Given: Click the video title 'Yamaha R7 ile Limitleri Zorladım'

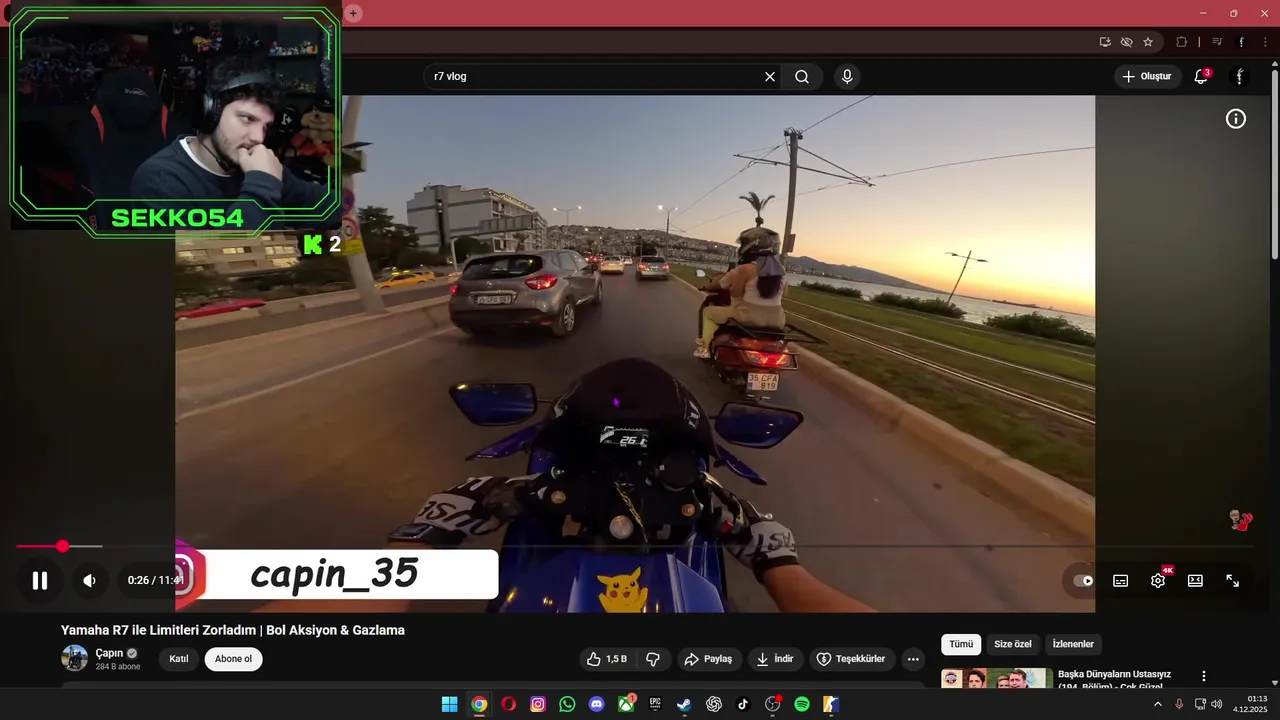Looking at the screenshot, I should point(233,630).
